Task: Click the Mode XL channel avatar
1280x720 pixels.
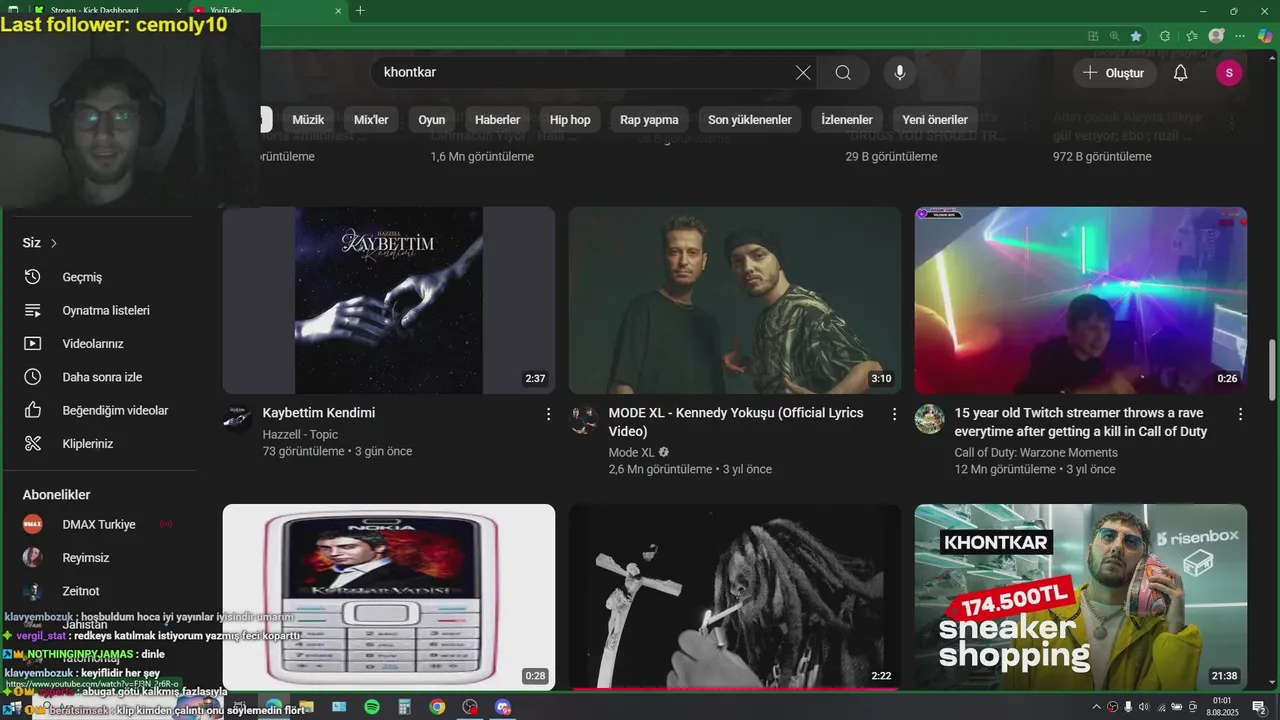Action: [x=584, y=419]
